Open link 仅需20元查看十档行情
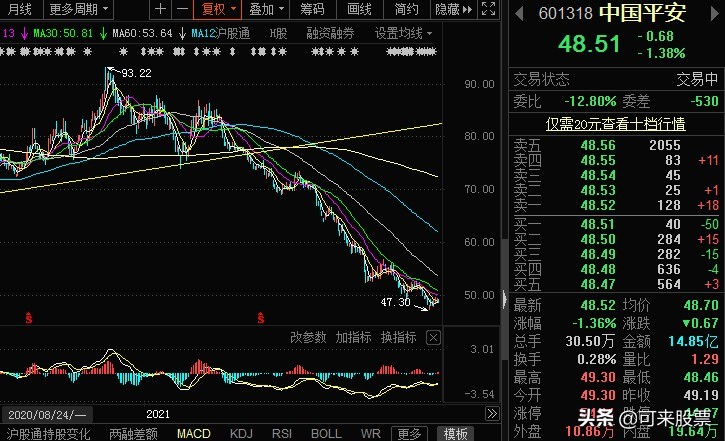This screenshot has height=441, width=725. 615,124
